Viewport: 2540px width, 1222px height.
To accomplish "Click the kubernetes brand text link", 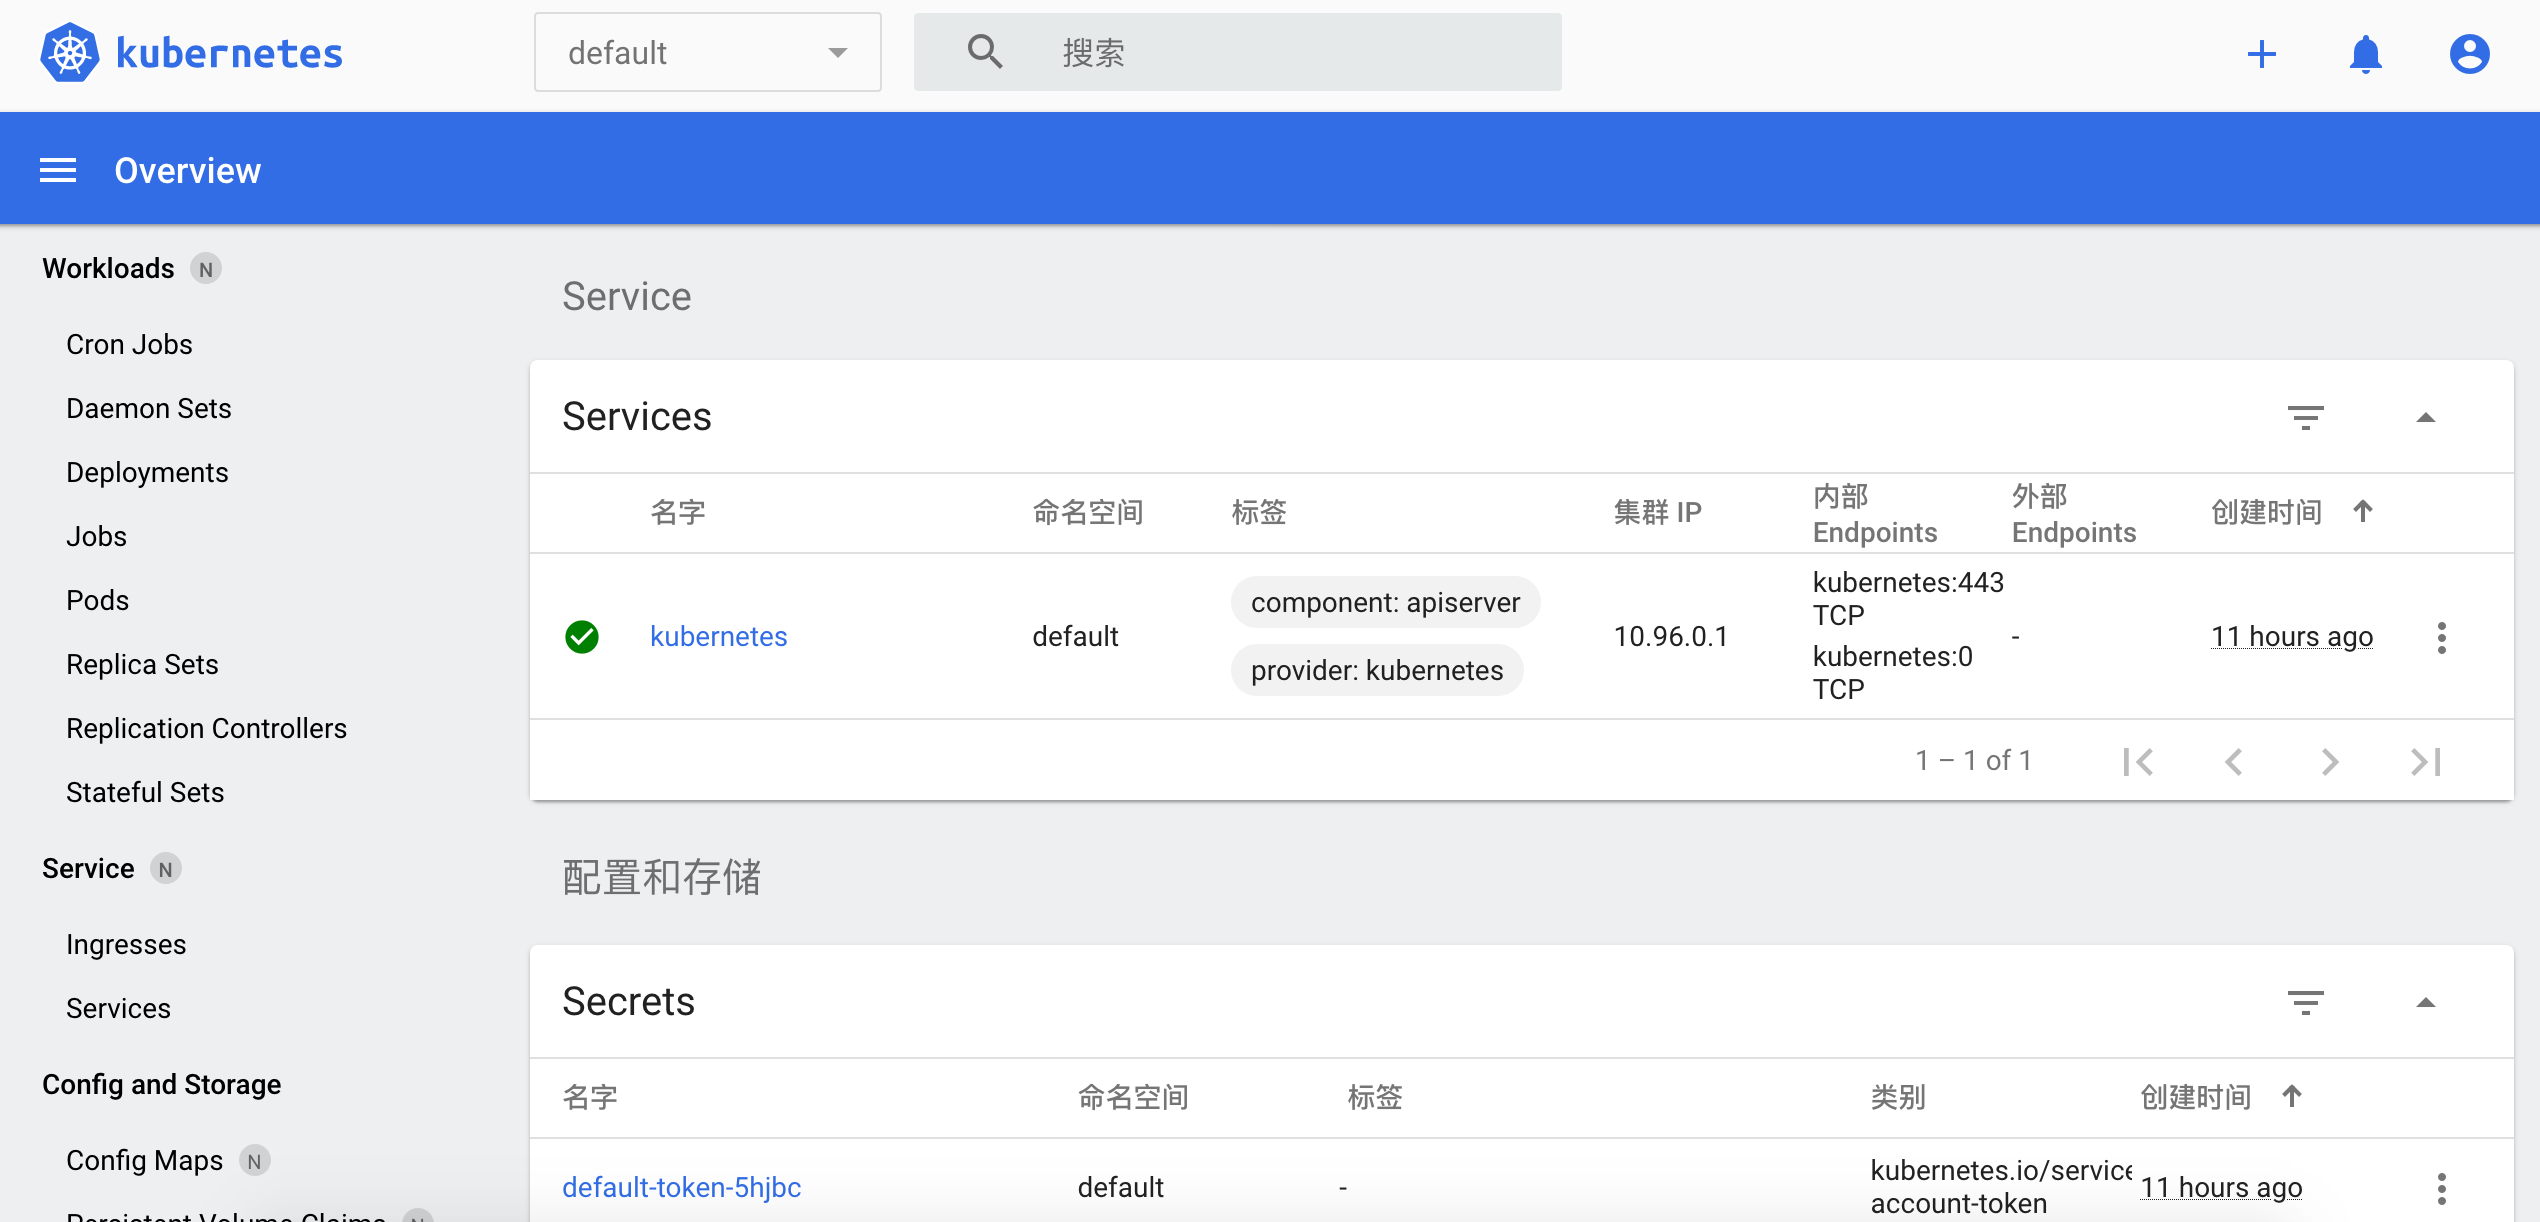I will pos(229,53).
